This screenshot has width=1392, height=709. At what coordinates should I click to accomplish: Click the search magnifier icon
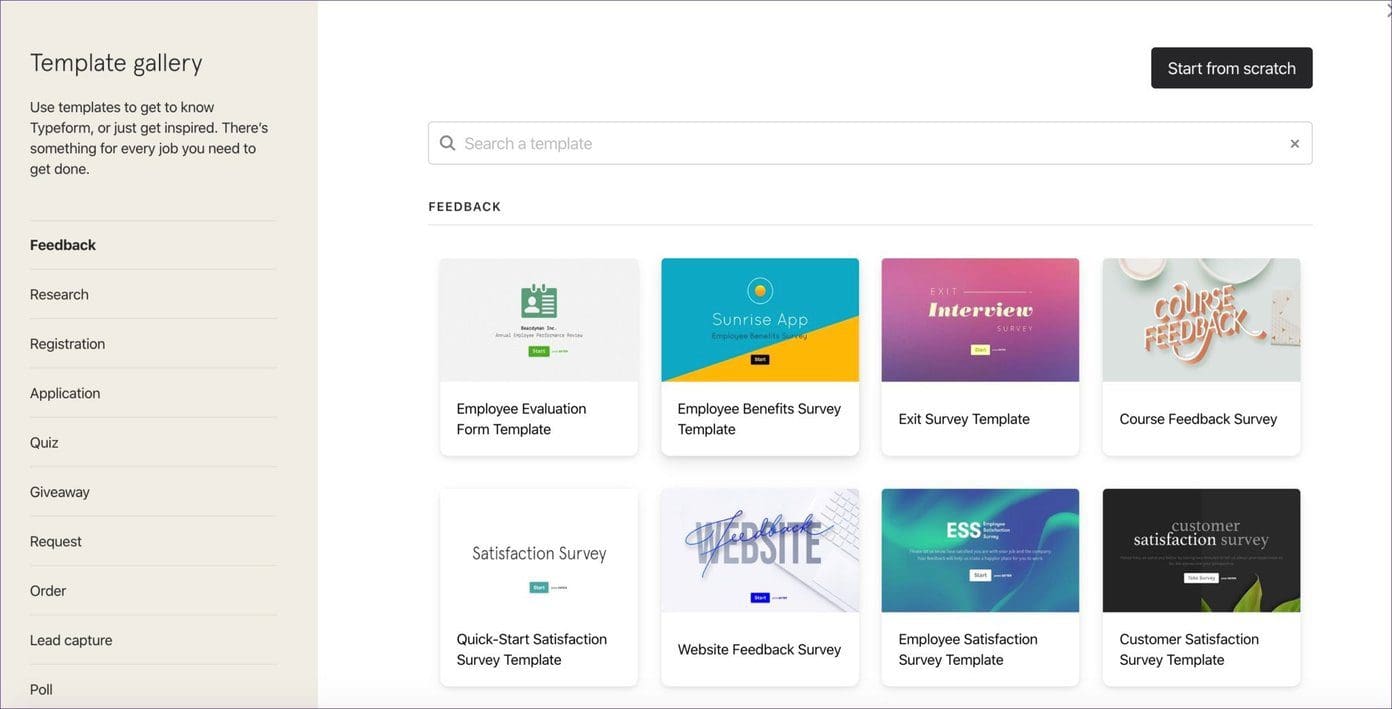pyautogui.click(x=448, y=143)
